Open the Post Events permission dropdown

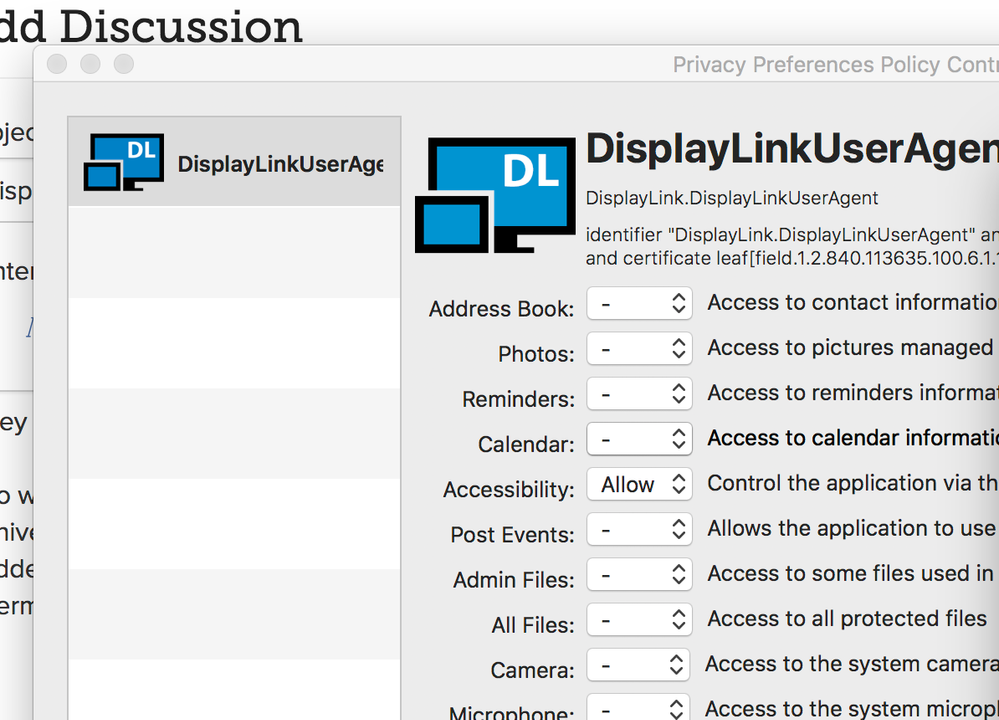(x=639, y=530)
